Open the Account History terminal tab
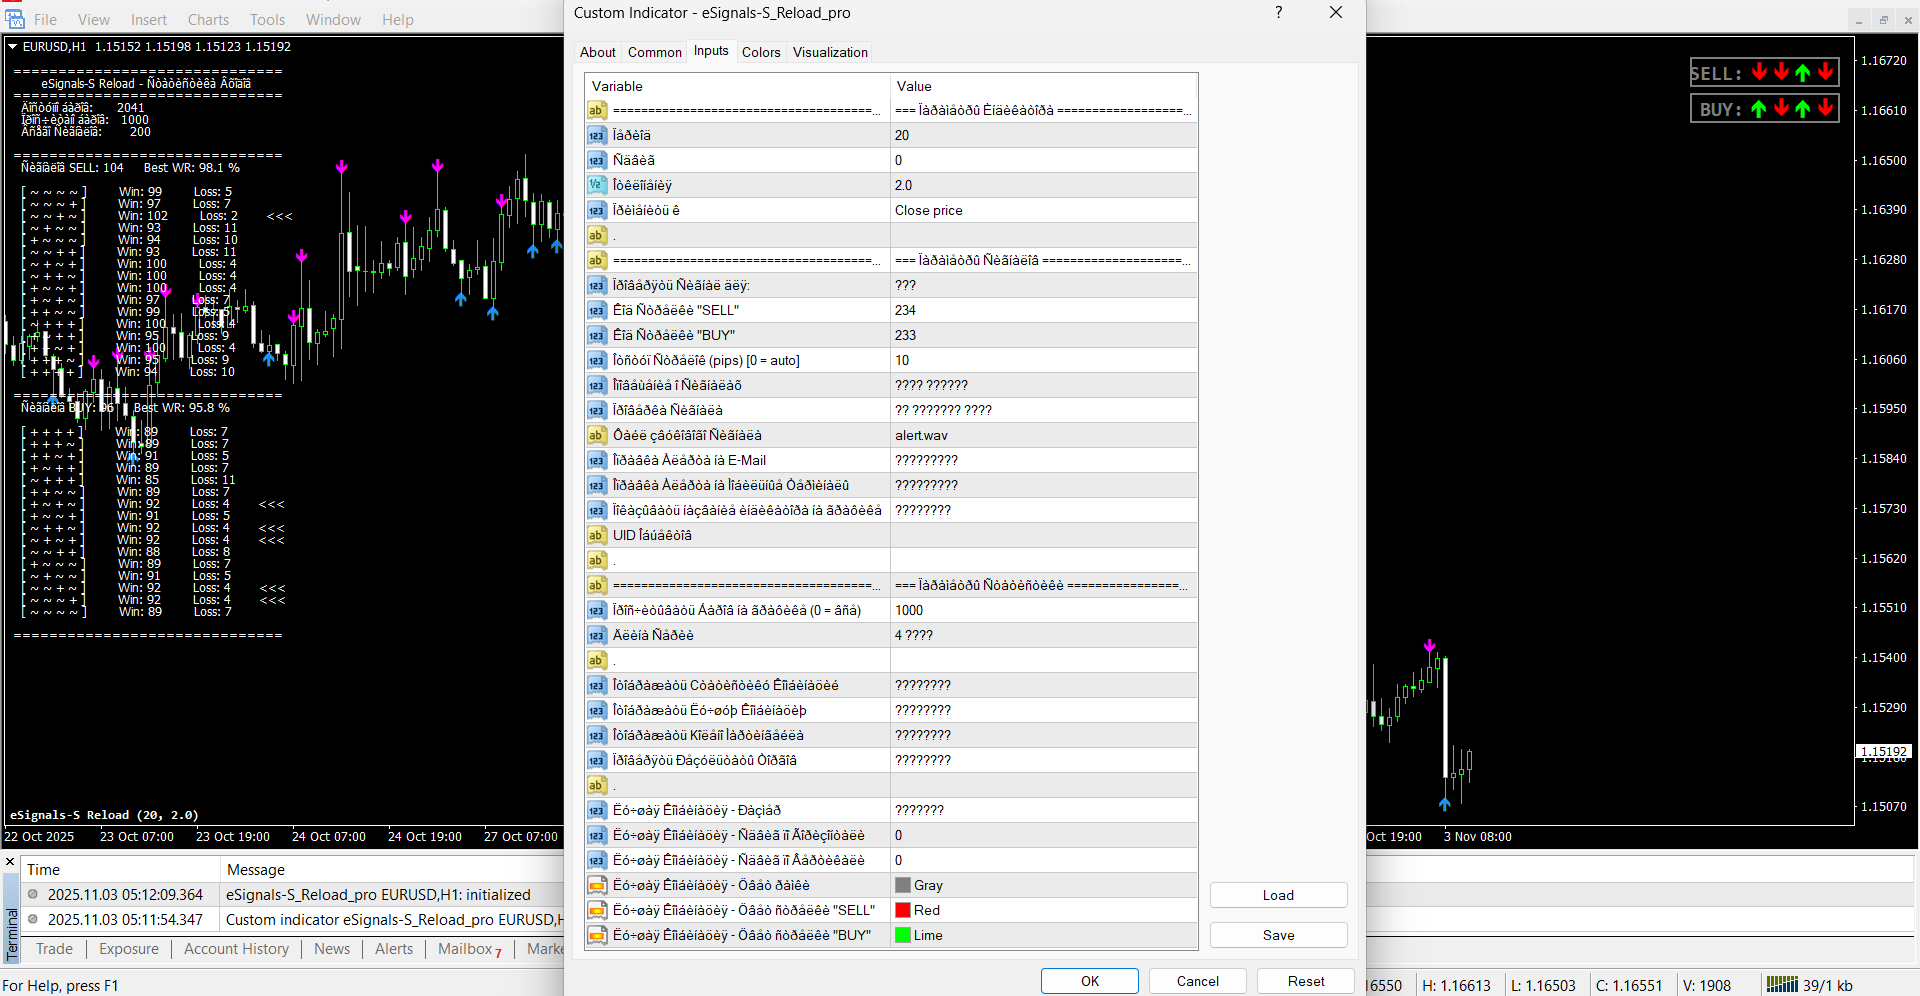 236,949
